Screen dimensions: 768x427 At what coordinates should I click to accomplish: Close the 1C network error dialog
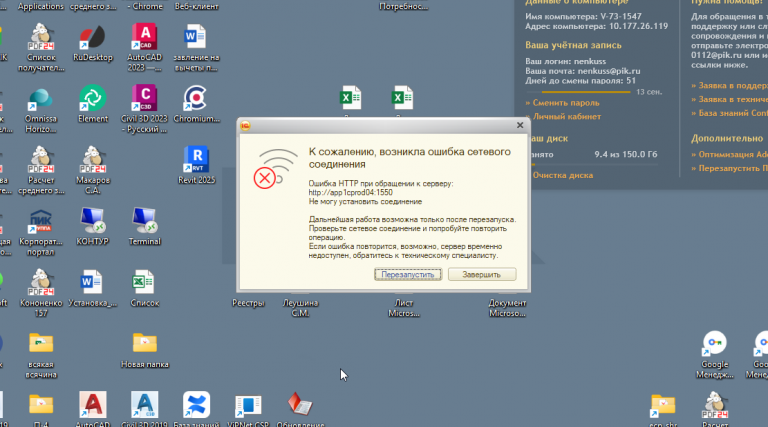pos(520,125)
